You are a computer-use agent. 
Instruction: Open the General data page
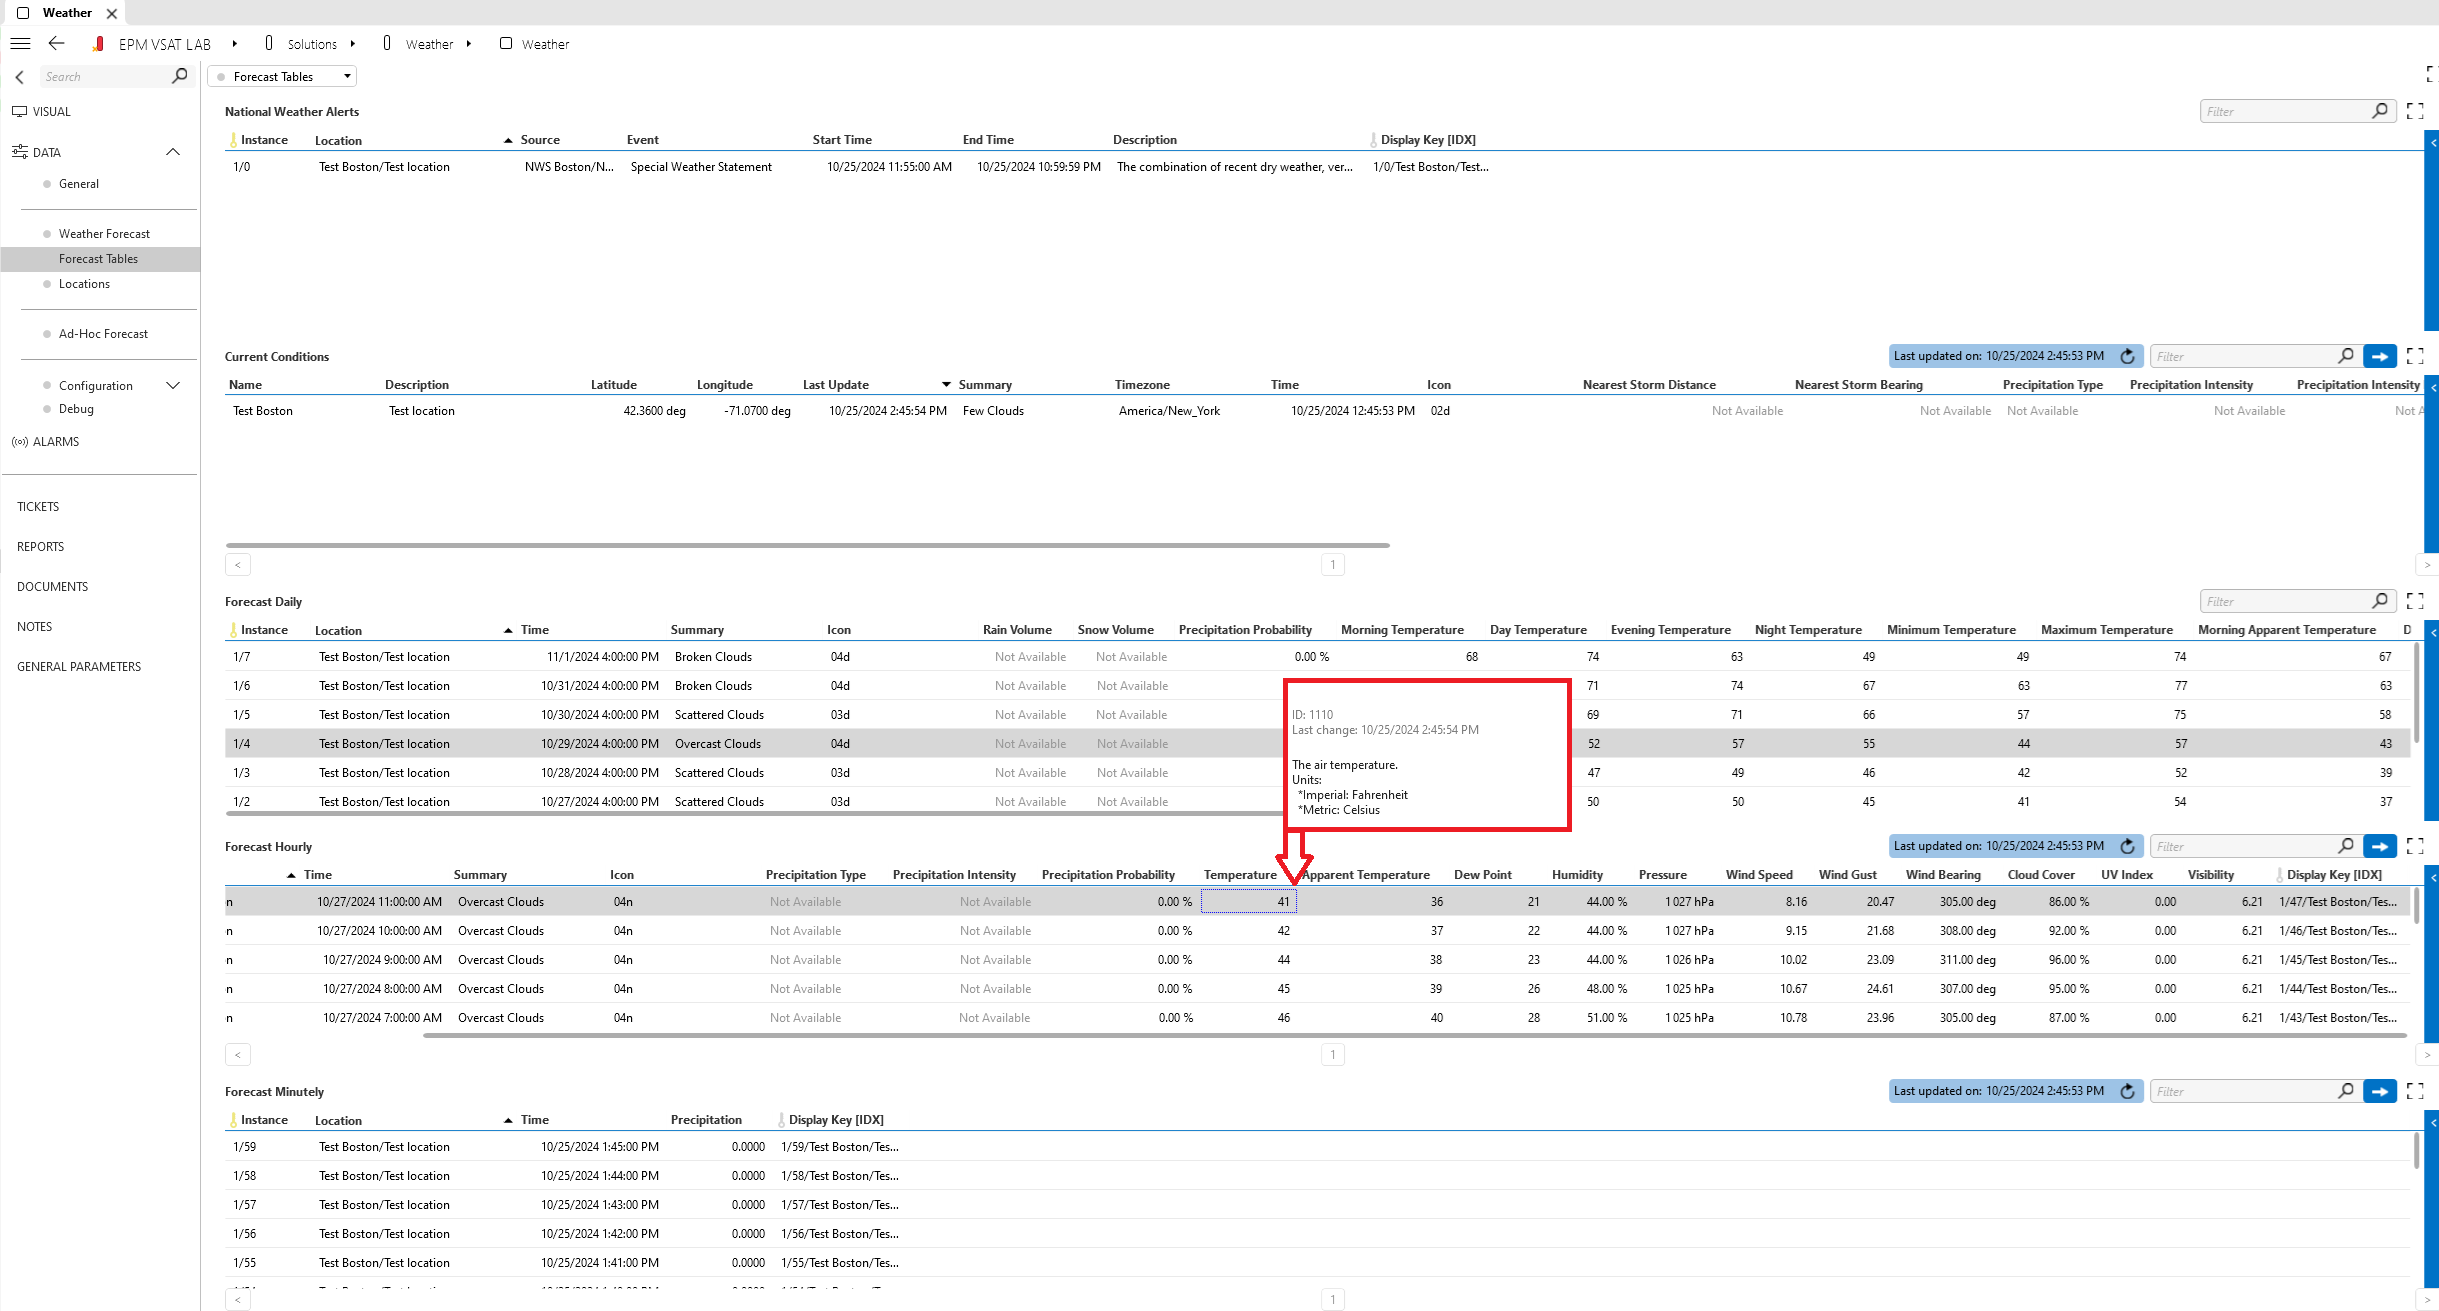pos(79,184)
